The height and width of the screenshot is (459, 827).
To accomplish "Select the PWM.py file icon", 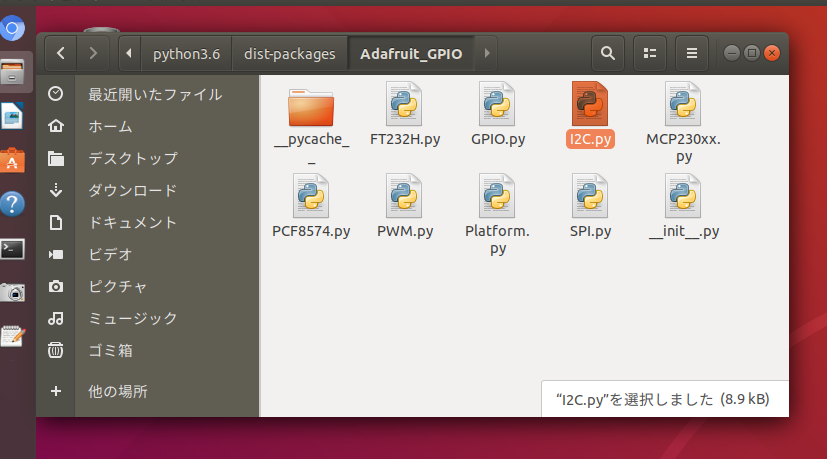I will click(x=404, y=196).
